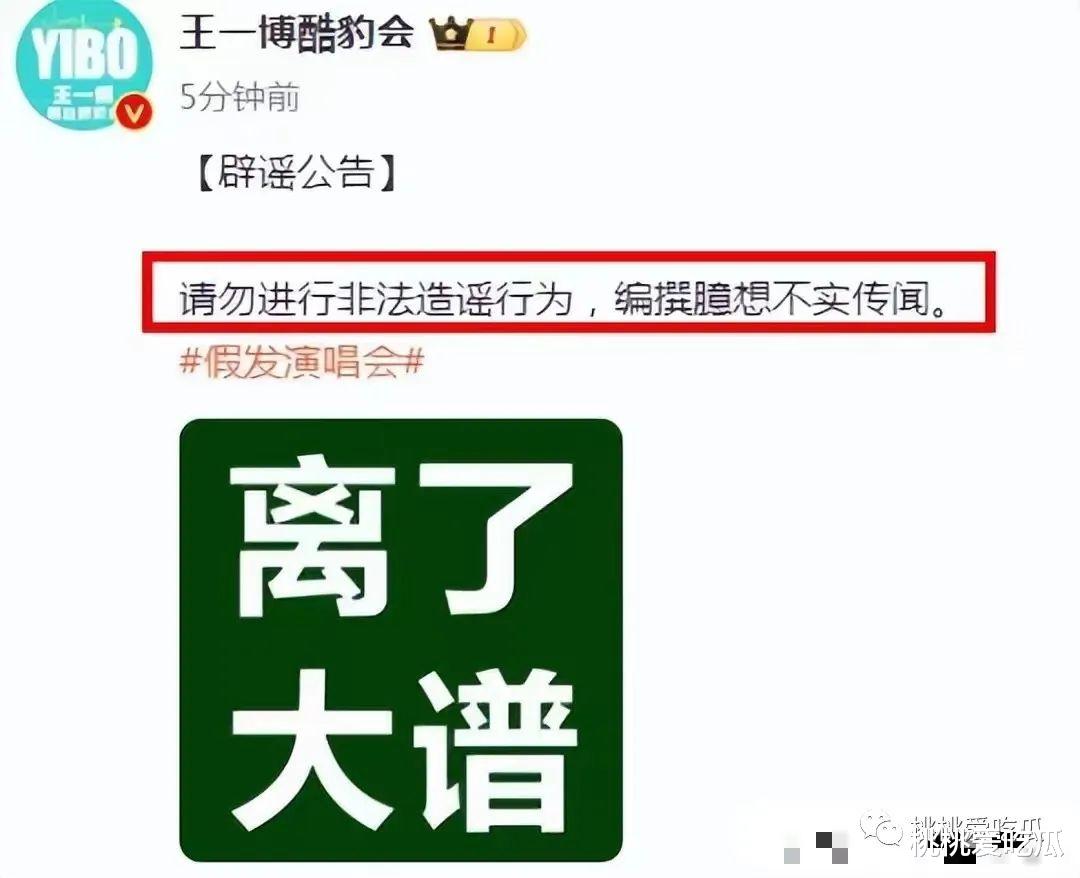
Task: Click the WeChat logo in watermark
Action: (x=884, y=830)
